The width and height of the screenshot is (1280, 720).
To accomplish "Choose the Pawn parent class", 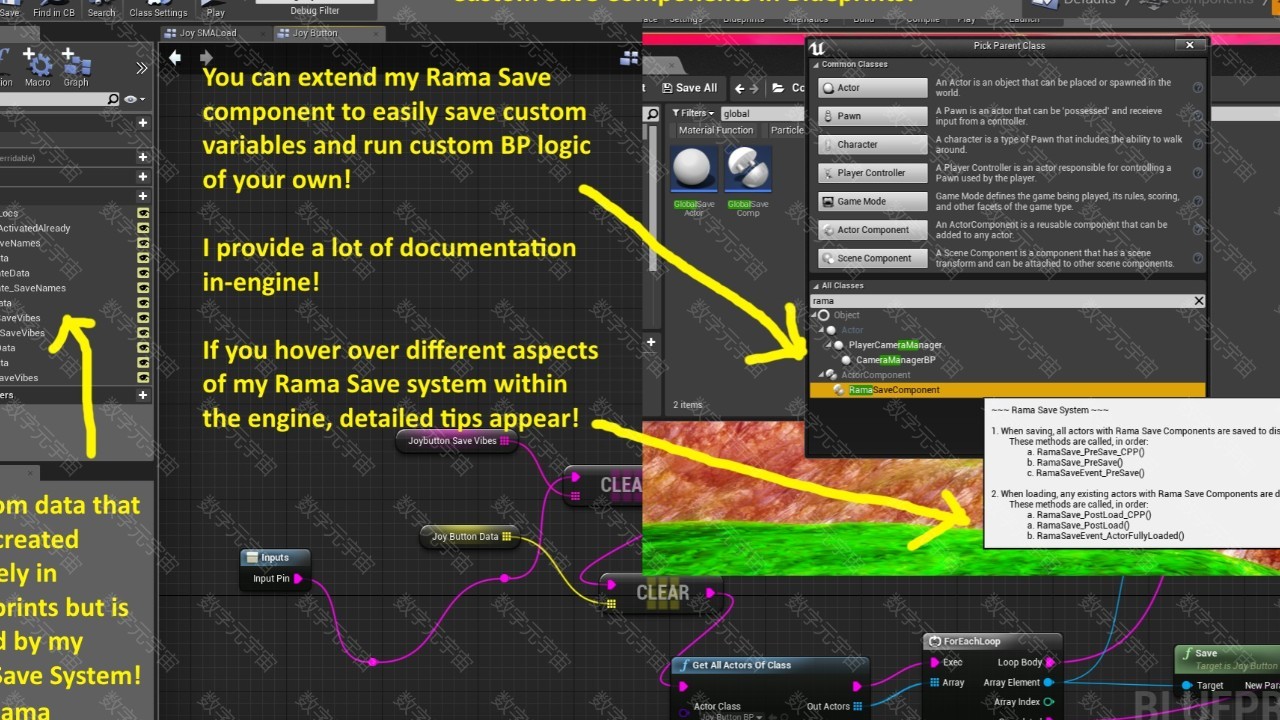I will coord(873,116).
